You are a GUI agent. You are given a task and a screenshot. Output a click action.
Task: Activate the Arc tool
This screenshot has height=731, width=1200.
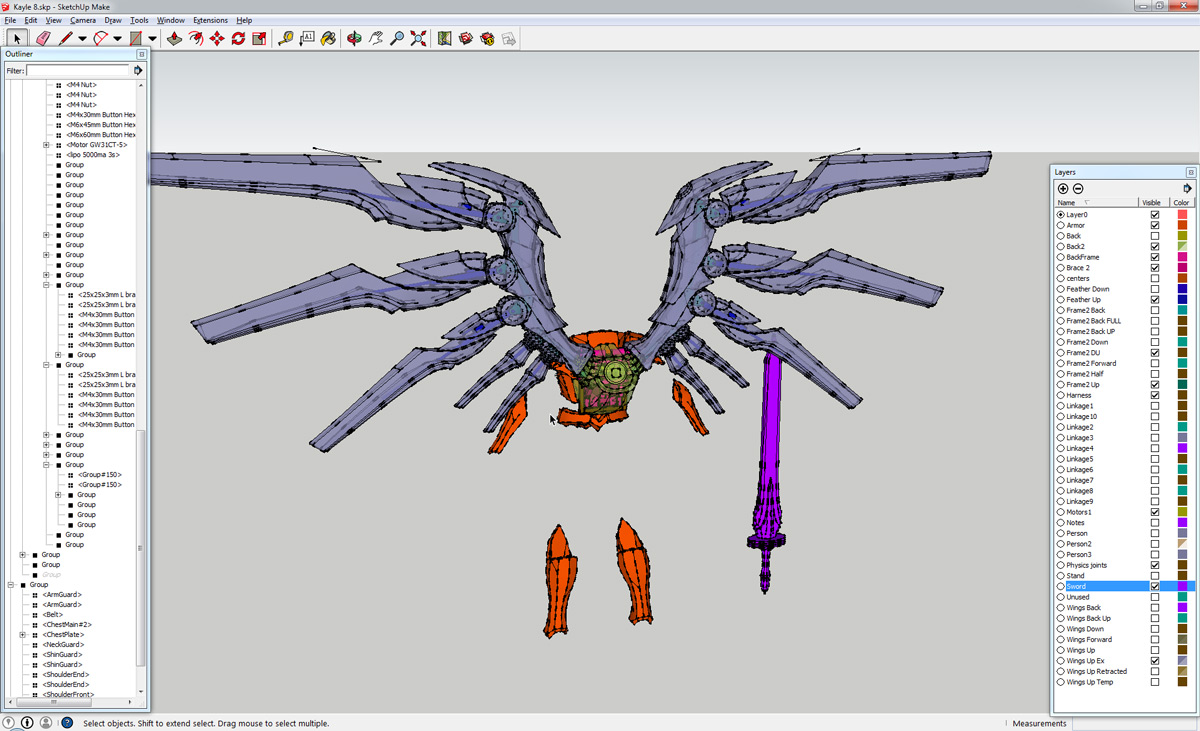click(x=100, y=39)
